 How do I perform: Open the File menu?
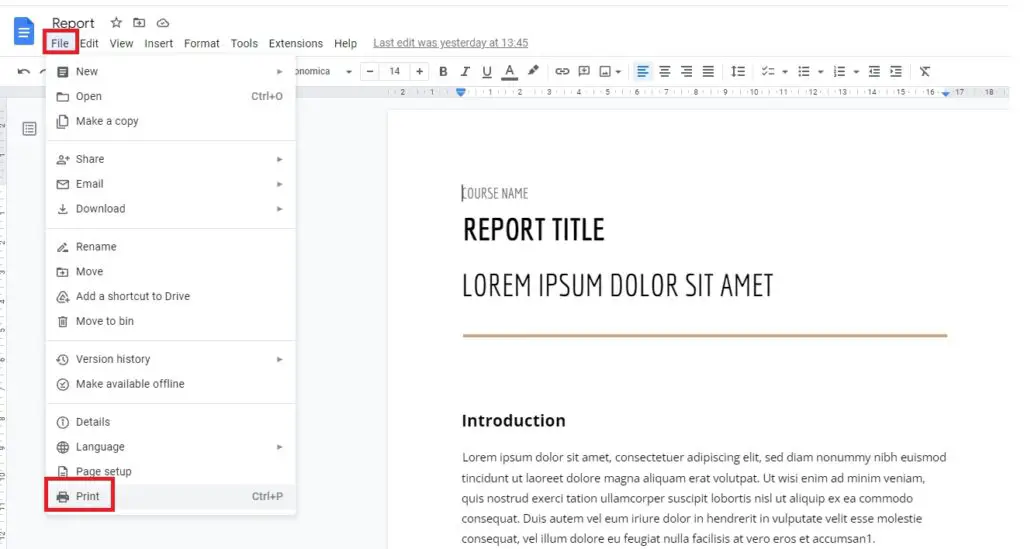click(x=60, y=43)
